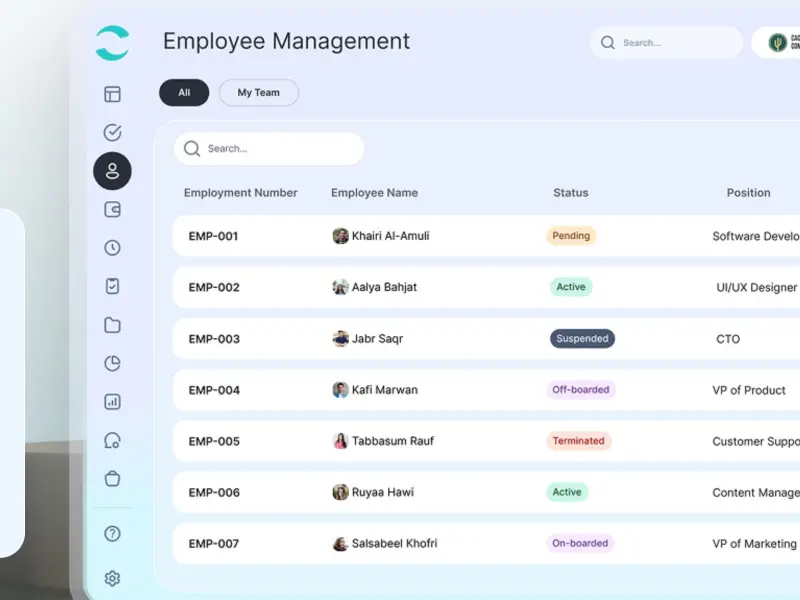Screen dimensions: 800x600
Task: Open the headset support icon in sidebar
Action: [112, 440]
